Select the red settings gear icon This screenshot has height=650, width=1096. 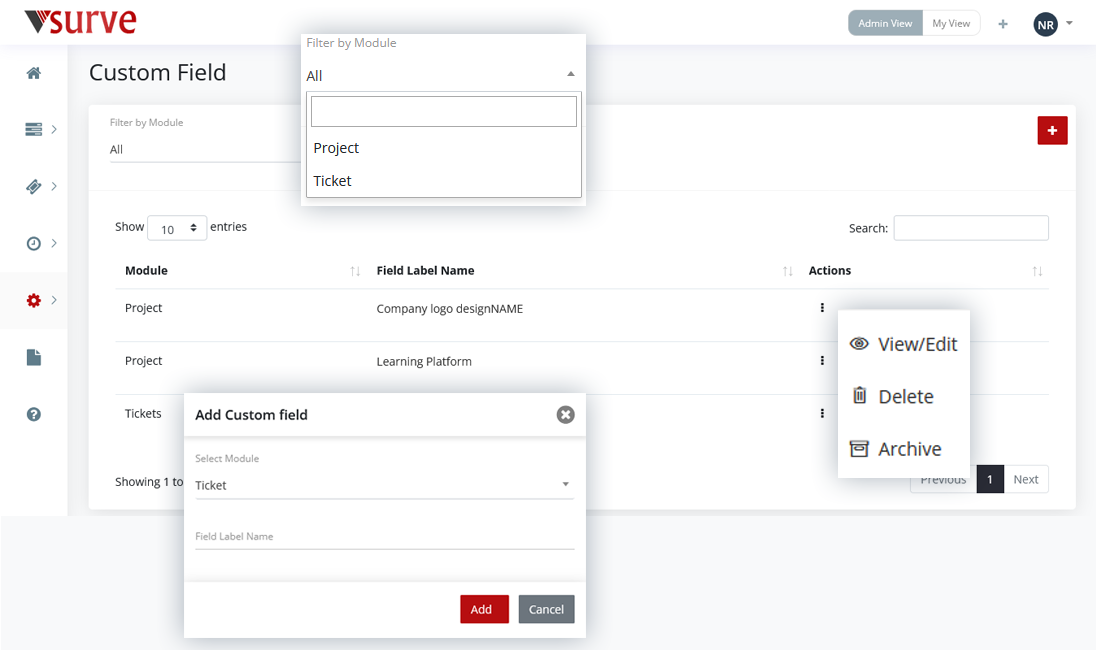[34, 301]
